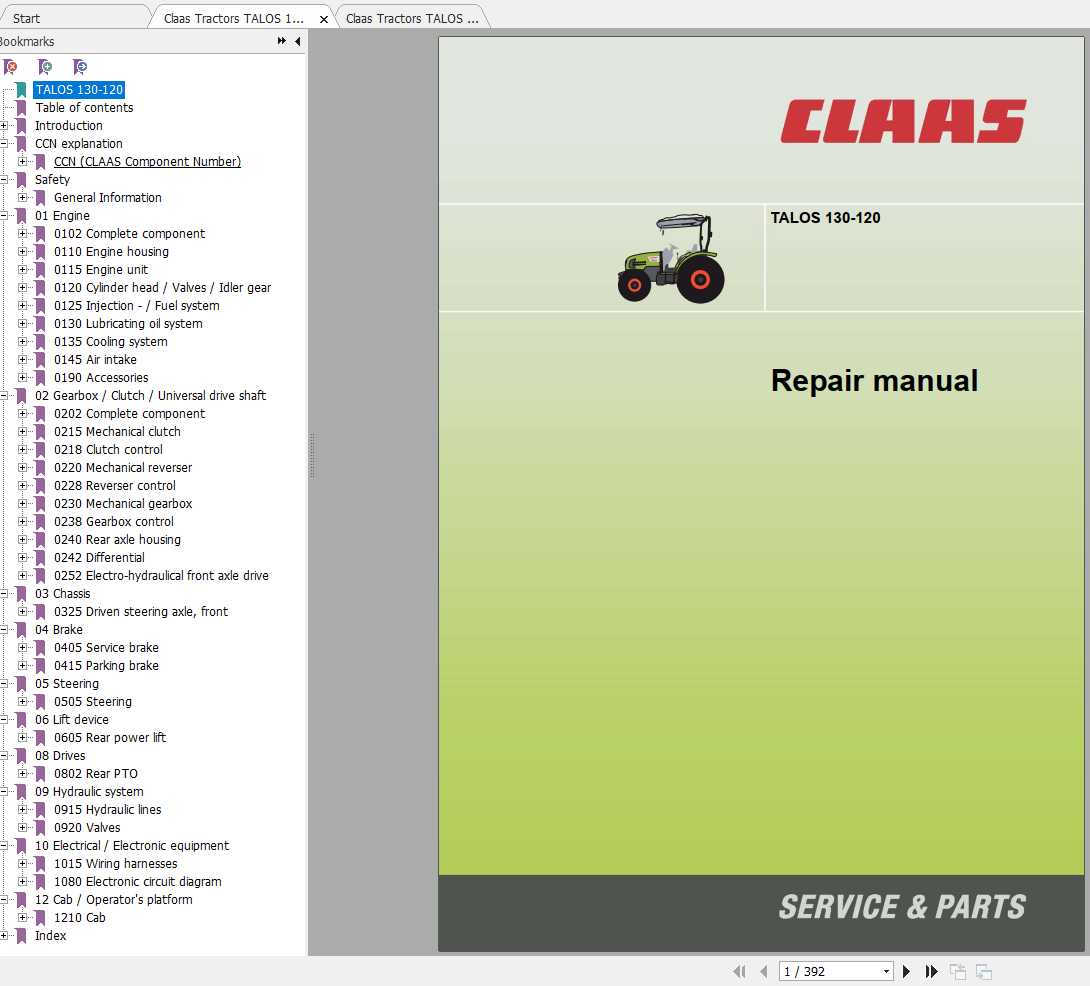The height and width of the screenshot is (986, 1090).
Task: Expand 1080 Electronic circuit diagram node
Action: pyautogui.click(x=23, y=882)
